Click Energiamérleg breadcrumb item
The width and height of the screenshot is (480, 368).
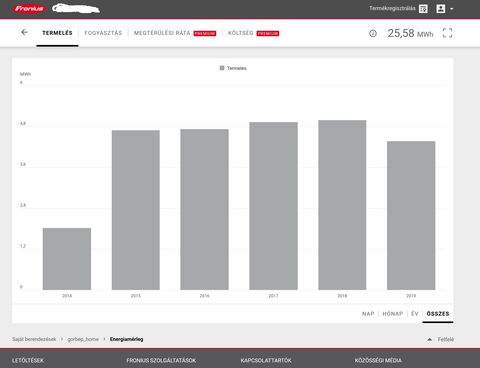tap(127, 339)
